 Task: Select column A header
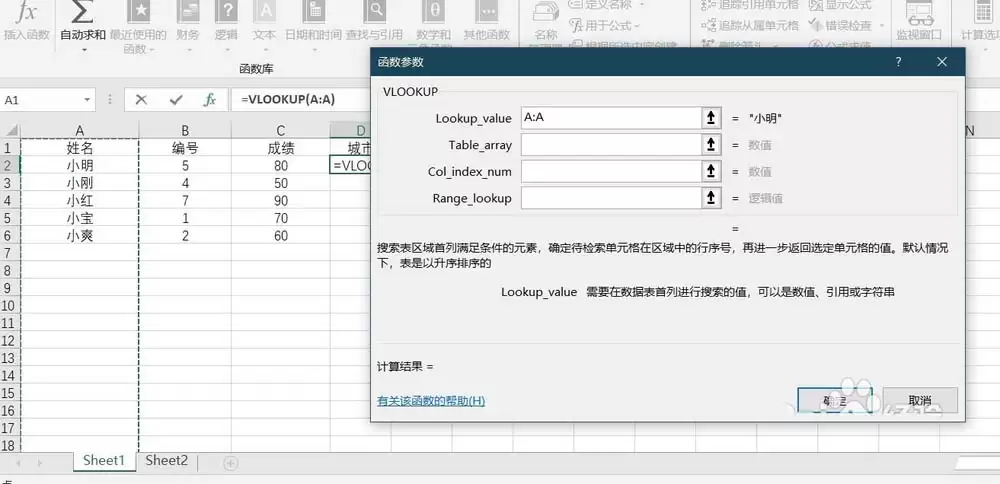click(80, 131)
